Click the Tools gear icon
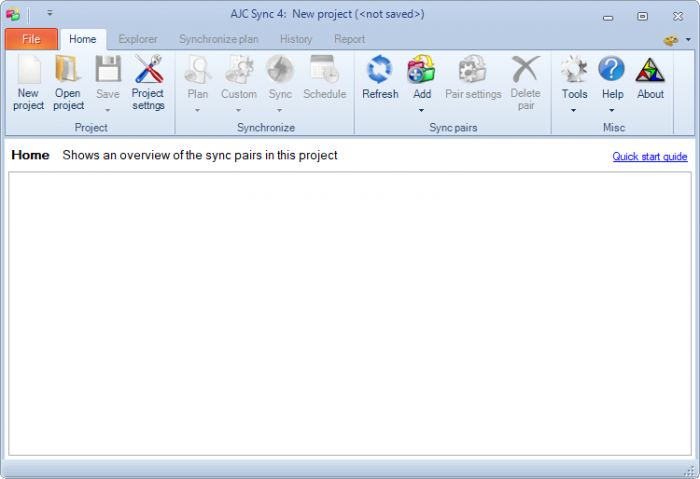Viewport: 700px width, 479px height. point(574,69)
